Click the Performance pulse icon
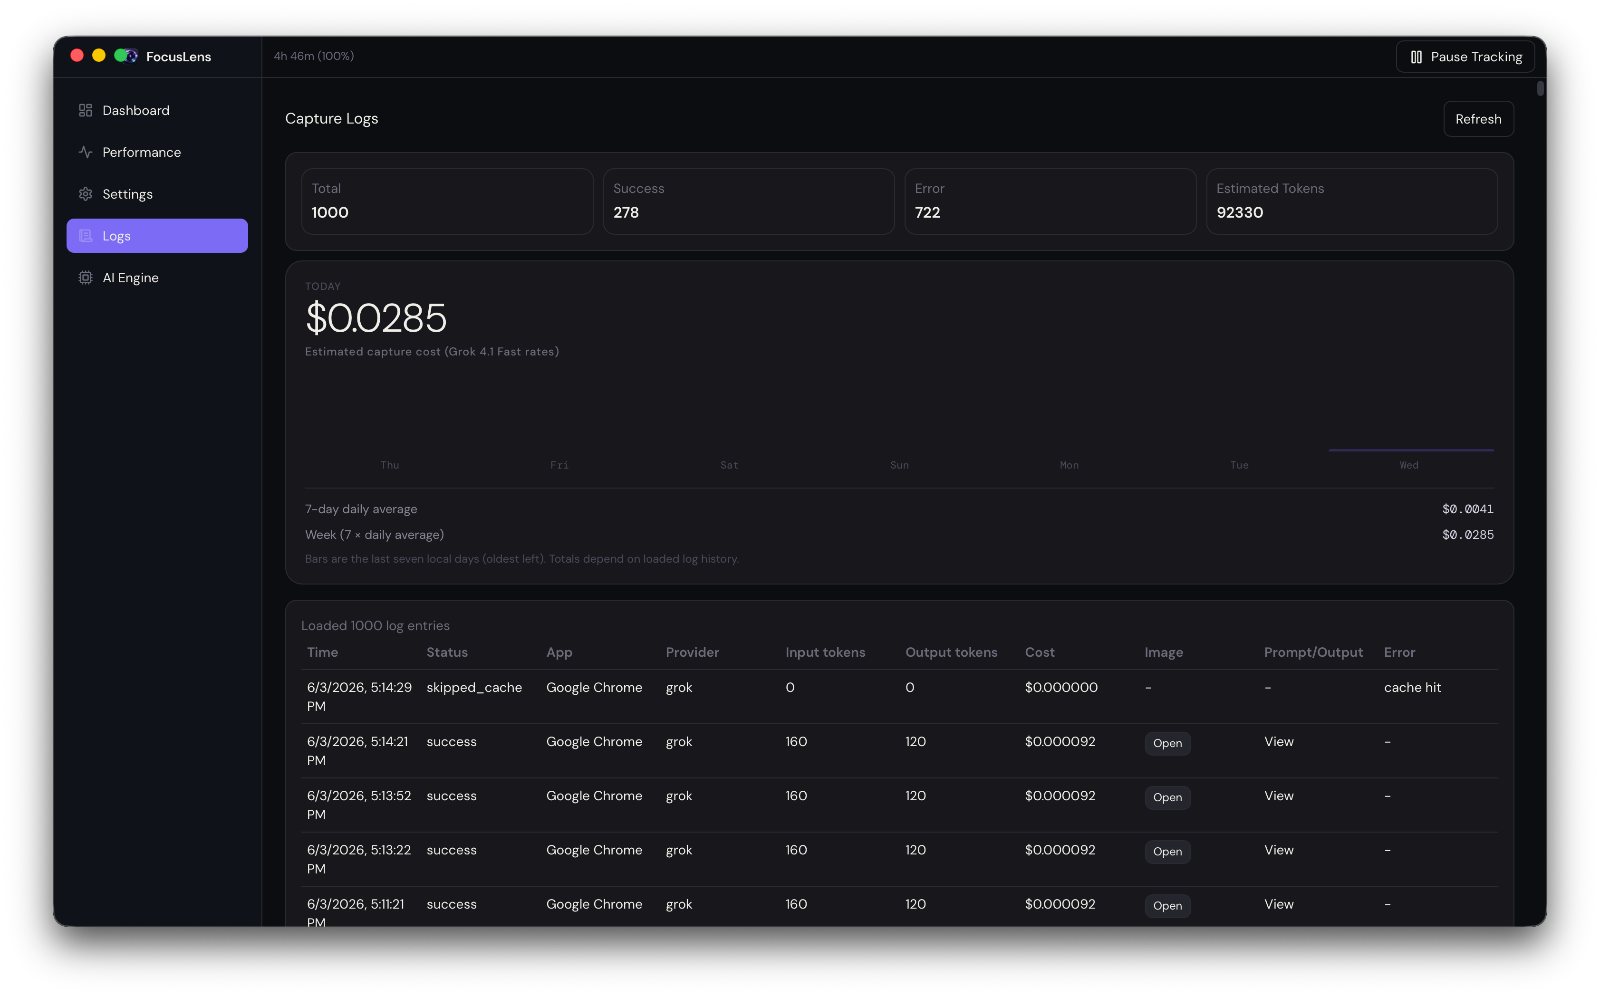Viewport: 1600px width, 997px height. 85,153
